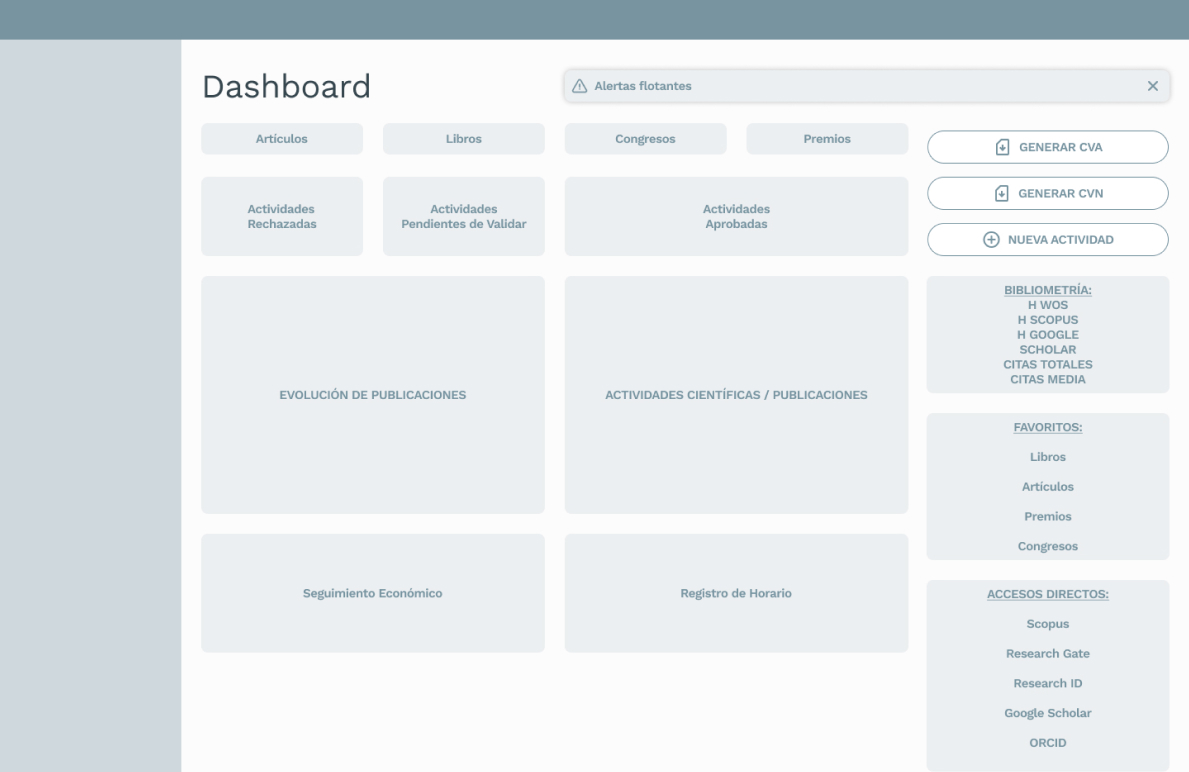1189x772 pixels.
Task: Open Actividades Científicas / Publicaciones chart
Action: 736,394
